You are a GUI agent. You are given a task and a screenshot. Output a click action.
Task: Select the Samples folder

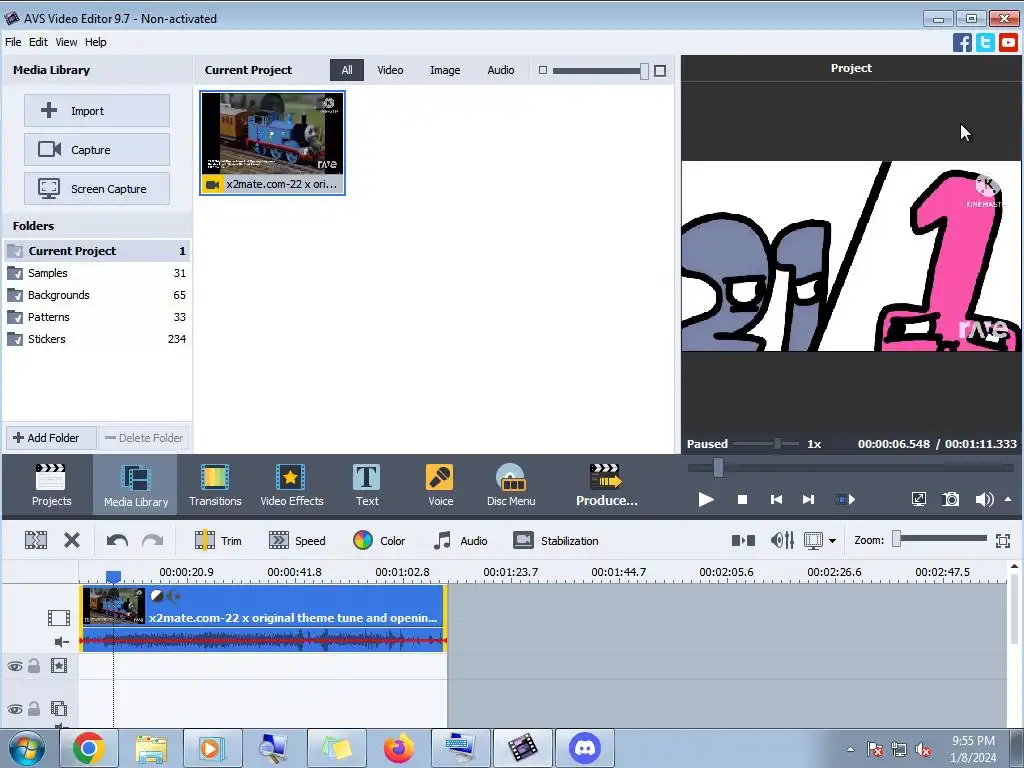coord(97,273)
